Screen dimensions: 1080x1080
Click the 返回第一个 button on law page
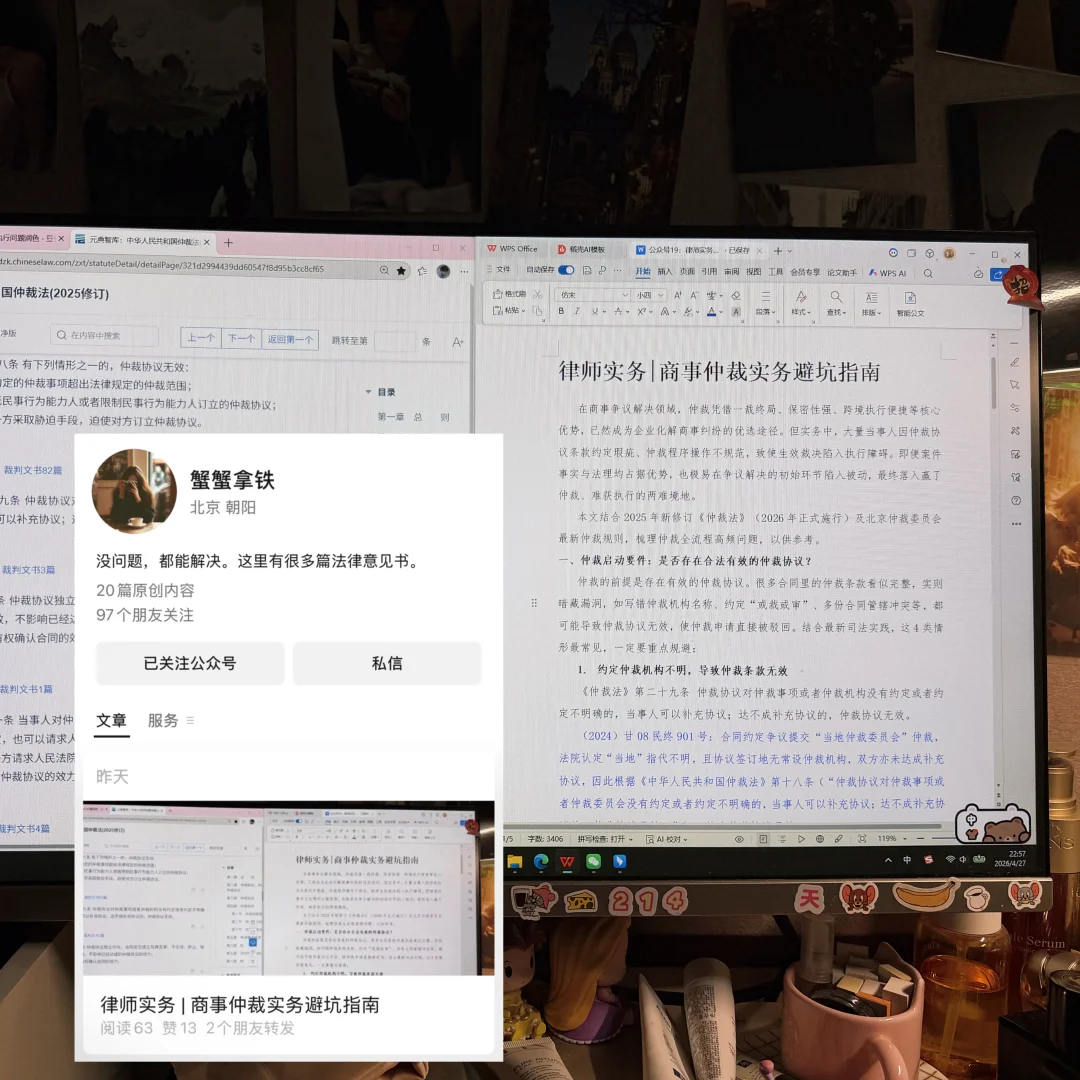tap(290, 339)
